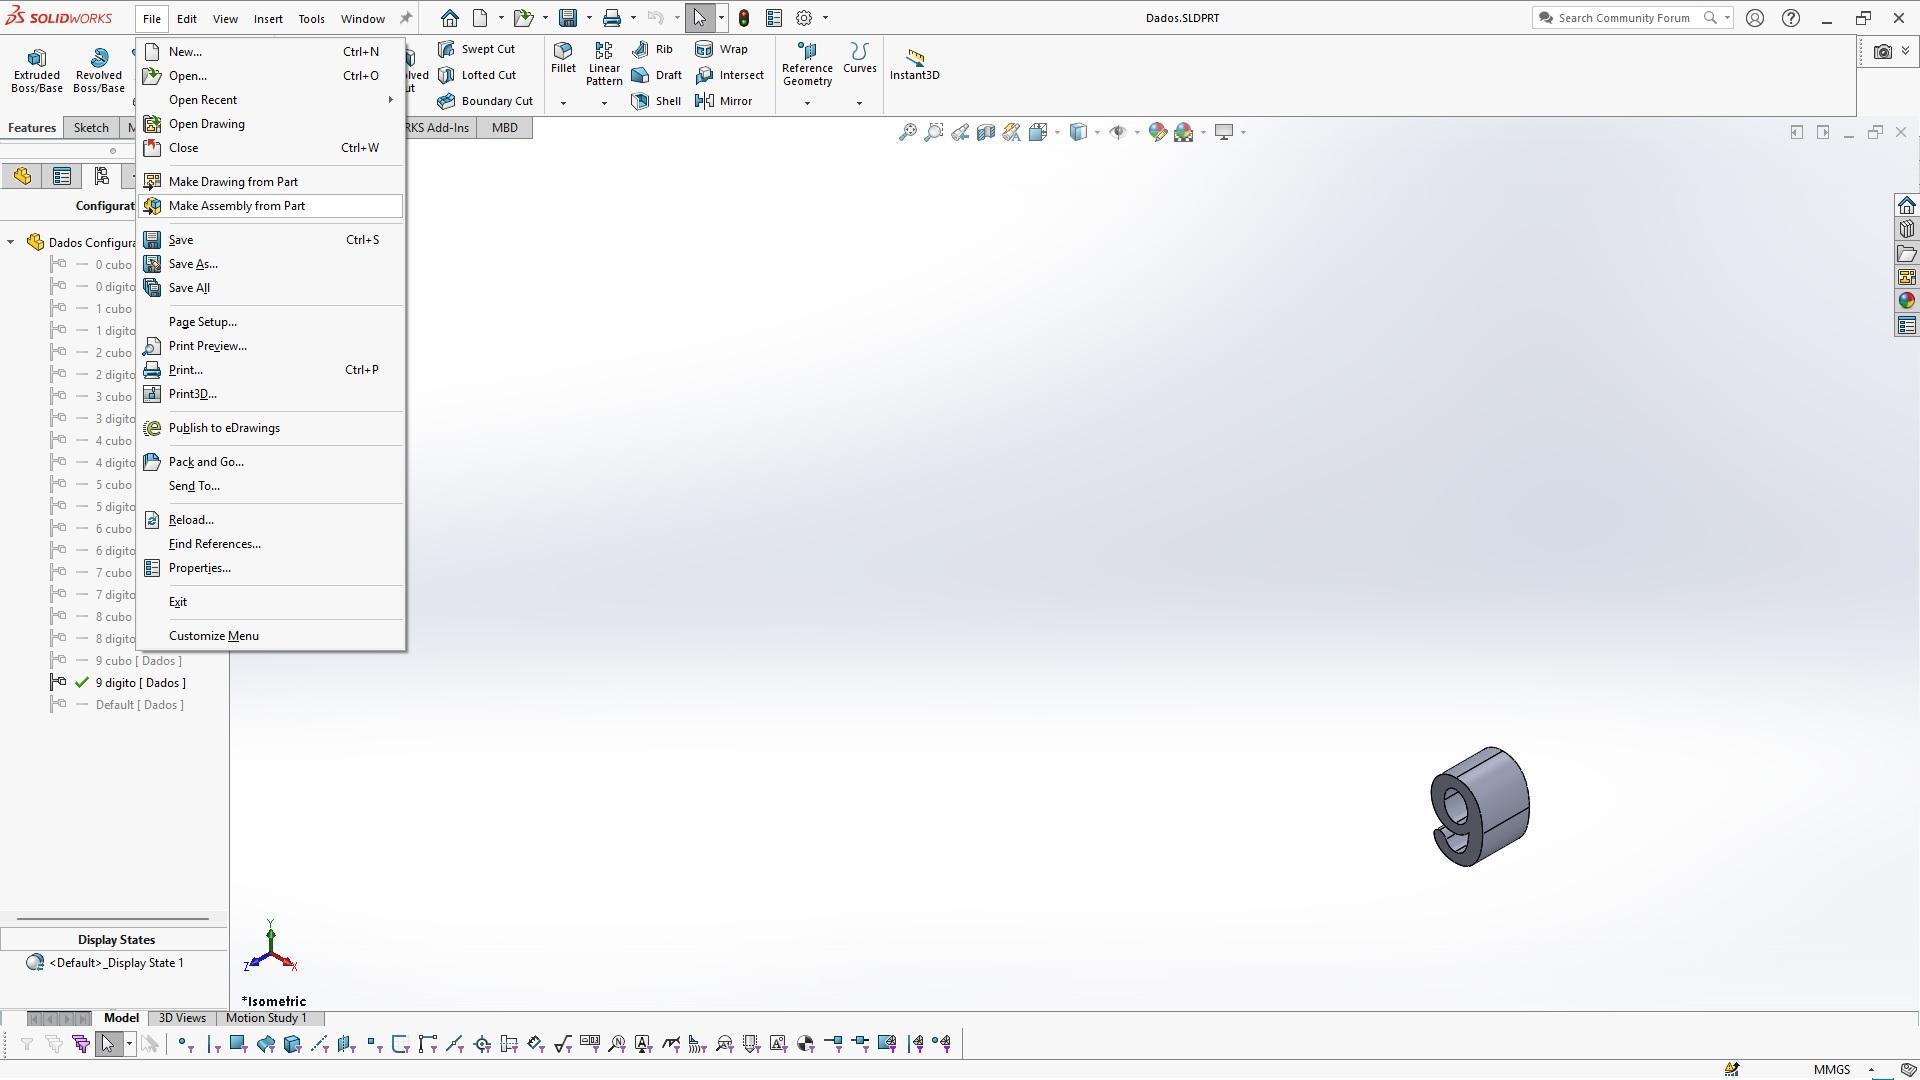The height and width of the screenshot is (1080, 1920).
Task: Open the Edit menu
Action: 187,18
